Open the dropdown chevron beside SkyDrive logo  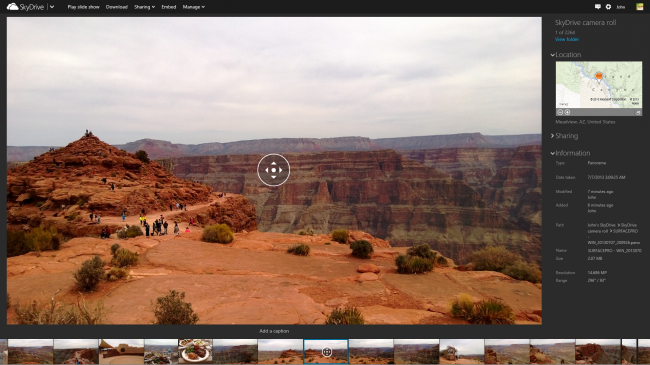pyautogui.click(x=52, y=7)
